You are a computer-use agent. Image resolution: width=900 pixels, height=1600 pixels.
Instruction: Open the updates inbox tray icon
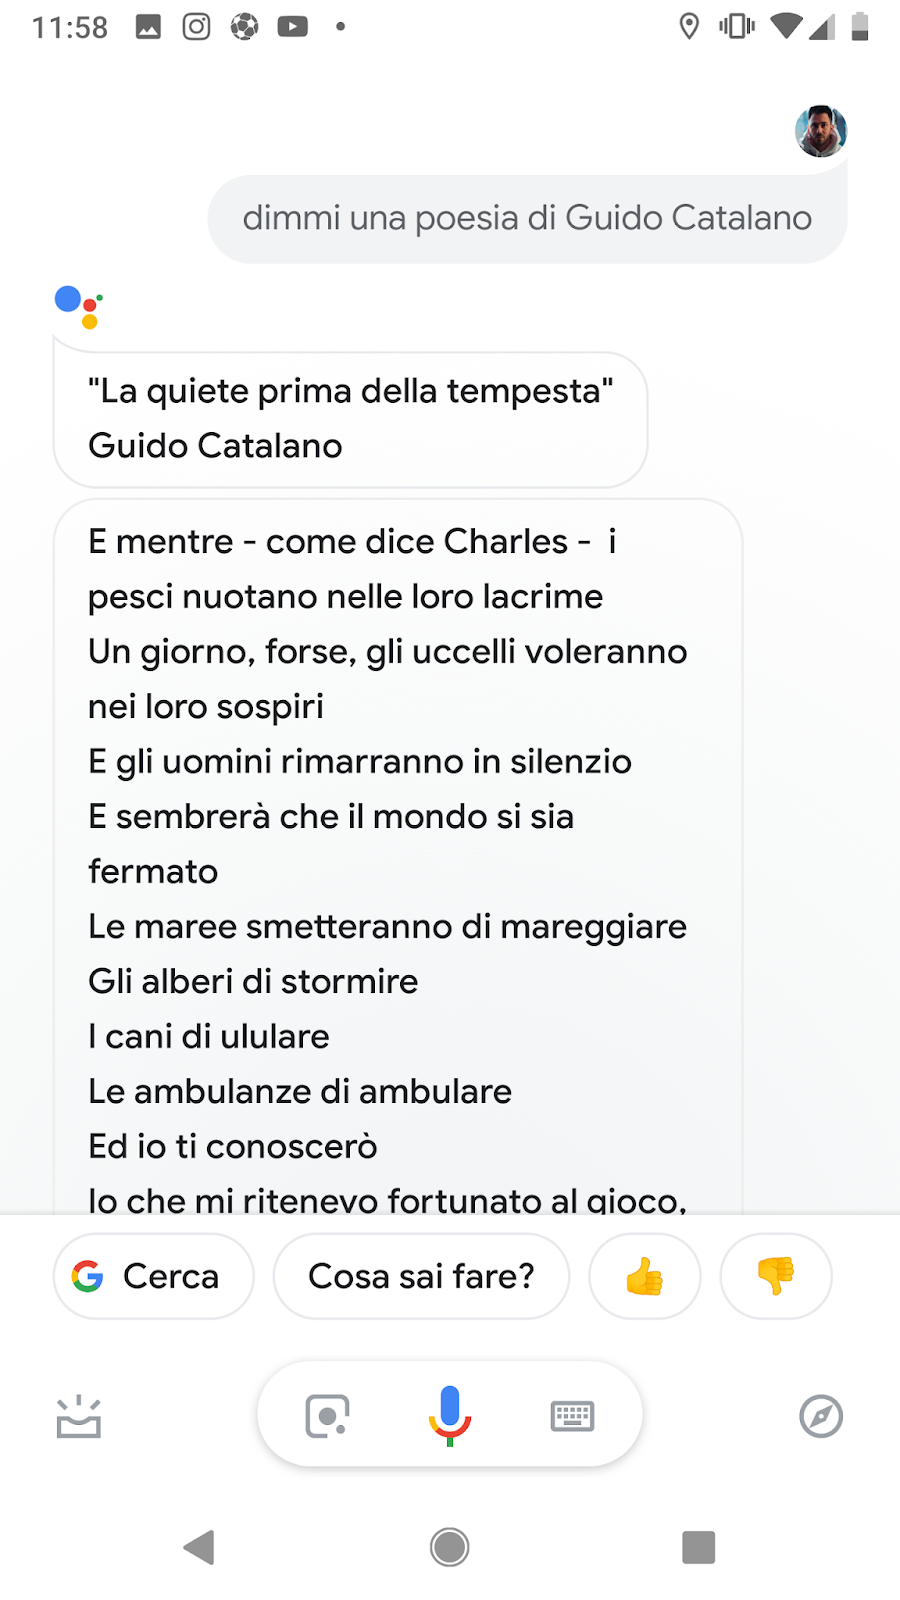click(79, 1416)
